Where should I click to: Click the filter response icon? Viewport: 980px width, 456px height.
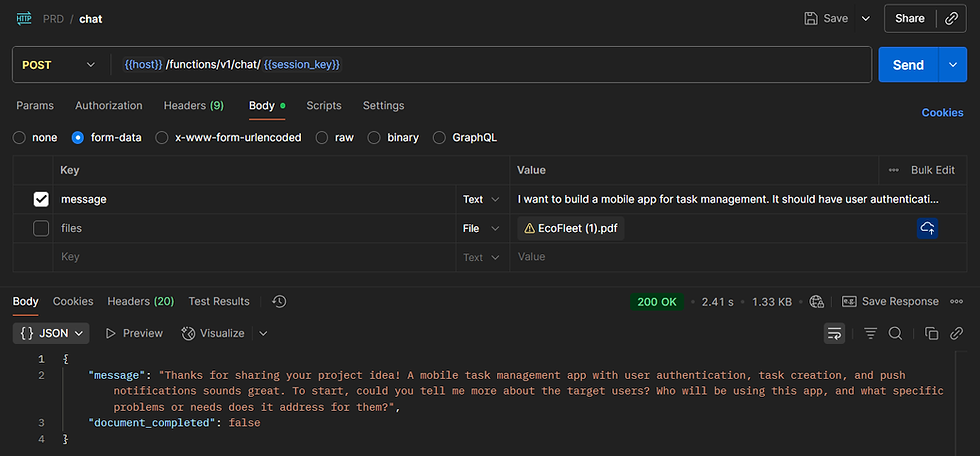tap(870, 334)
